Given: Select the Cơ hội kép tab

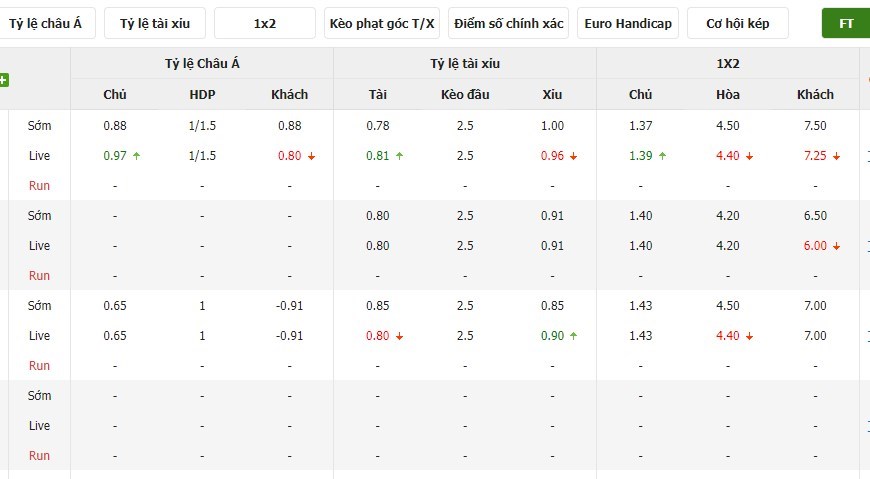Looking at the screenshot, I should pos(737,23).
